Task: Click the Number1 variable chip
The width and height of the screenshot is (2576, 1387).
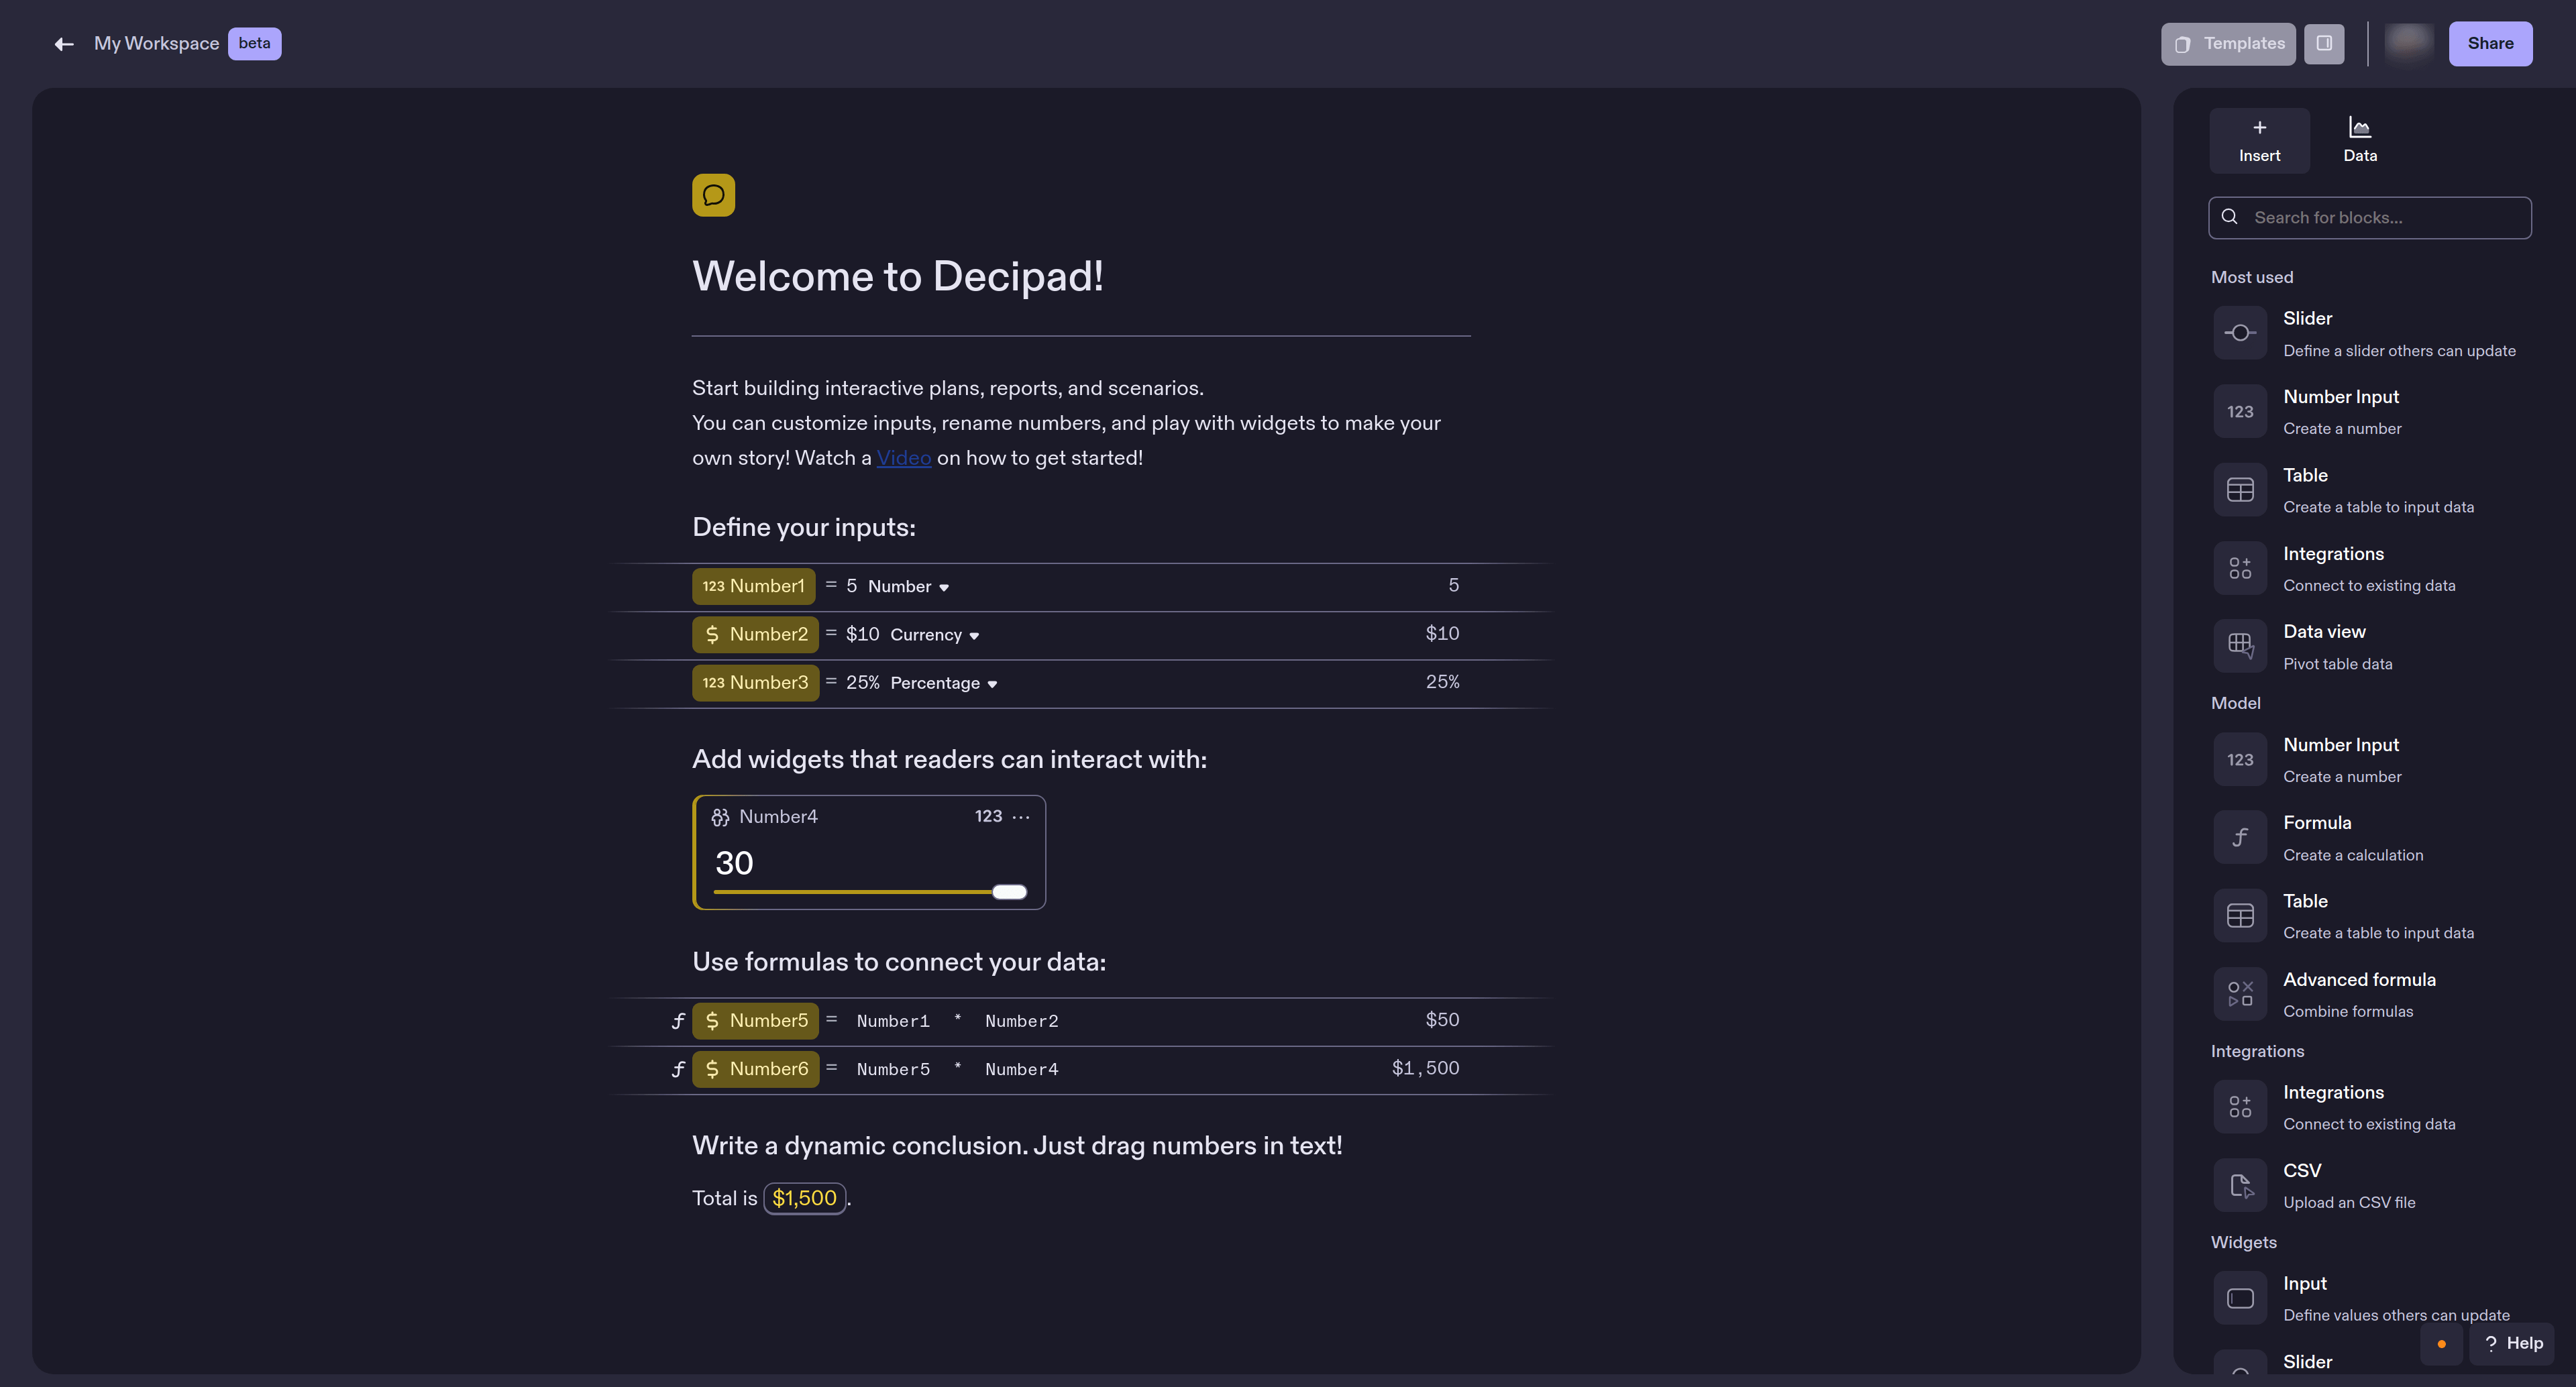Action: point(753,586)
